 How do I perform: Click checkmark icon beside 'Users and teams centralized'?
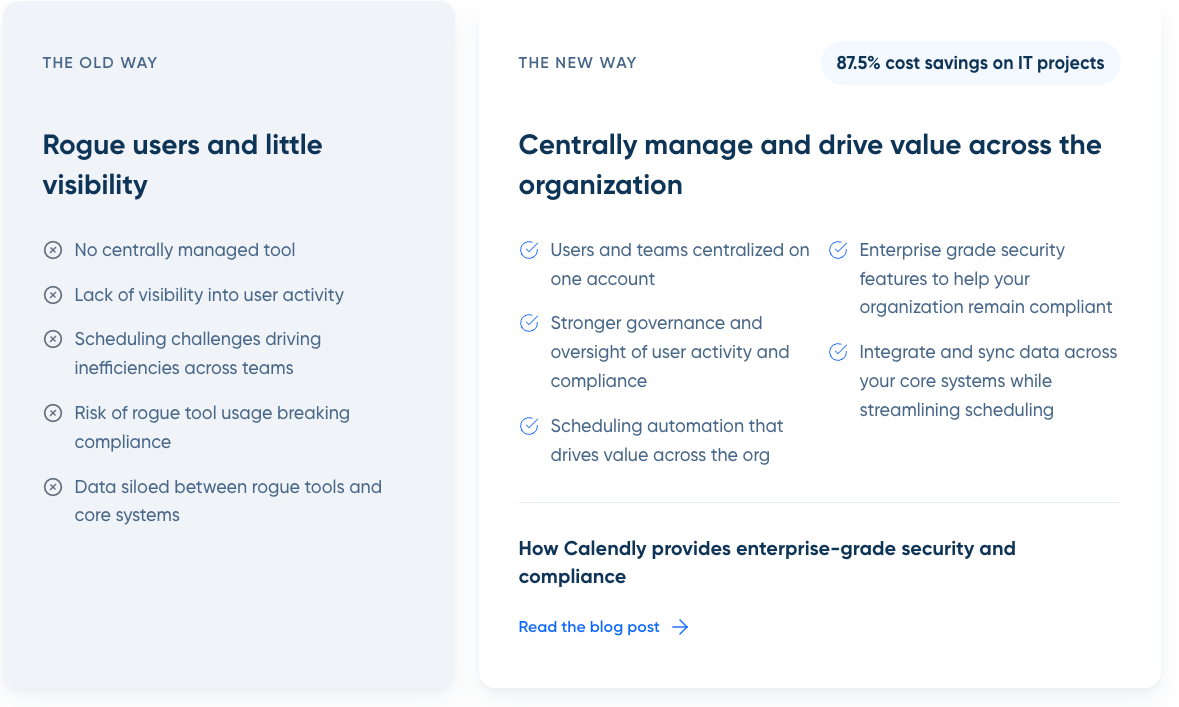tap(529, 250)
